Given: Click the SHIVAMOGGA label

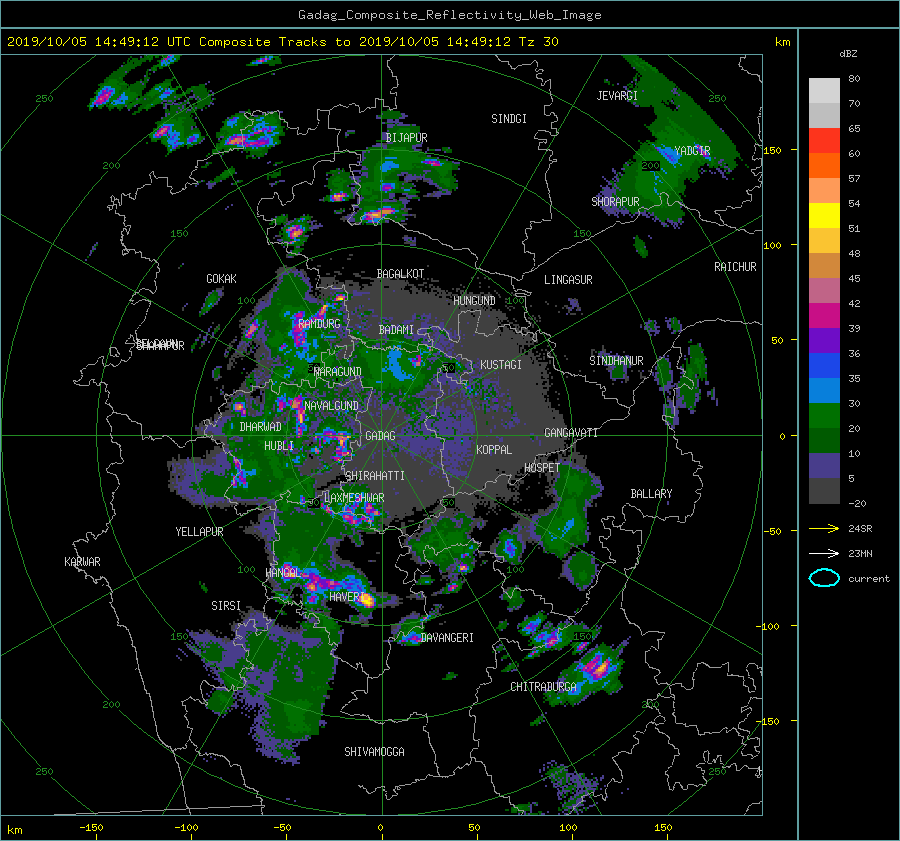Looking at the screenshot, I should pos(374,751).
